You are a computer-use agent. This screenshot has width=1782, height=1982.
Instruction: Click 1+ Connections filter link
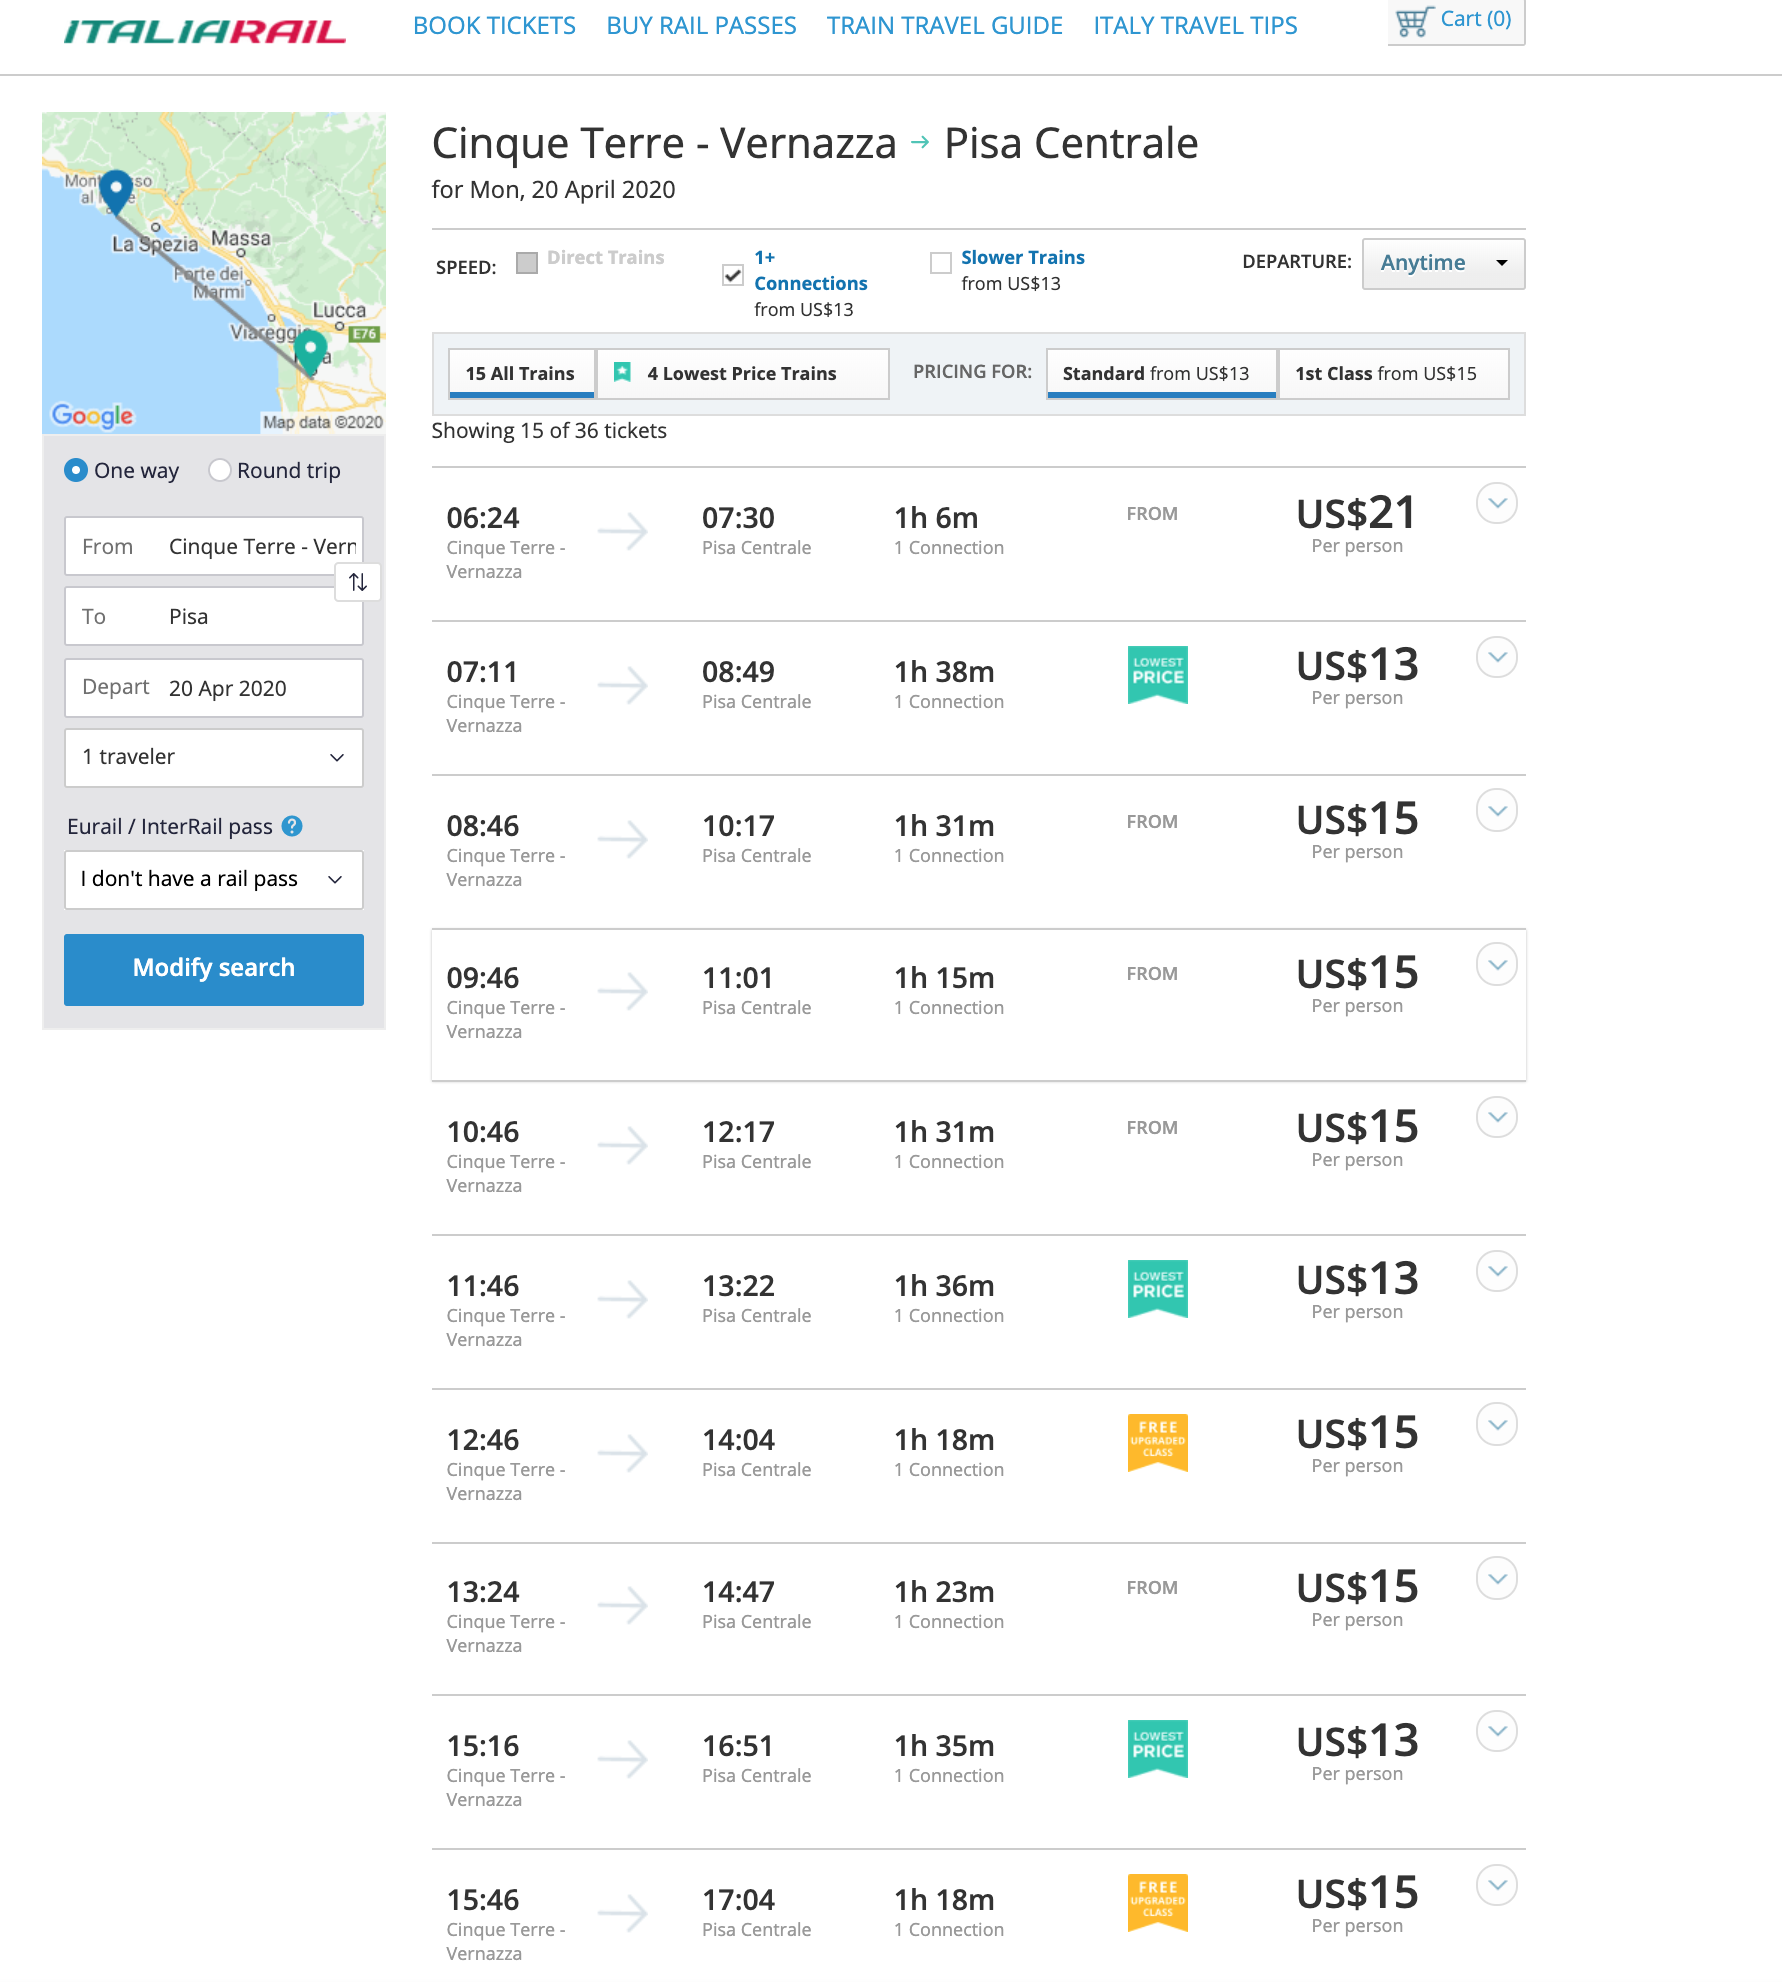[x=810, y=270]
